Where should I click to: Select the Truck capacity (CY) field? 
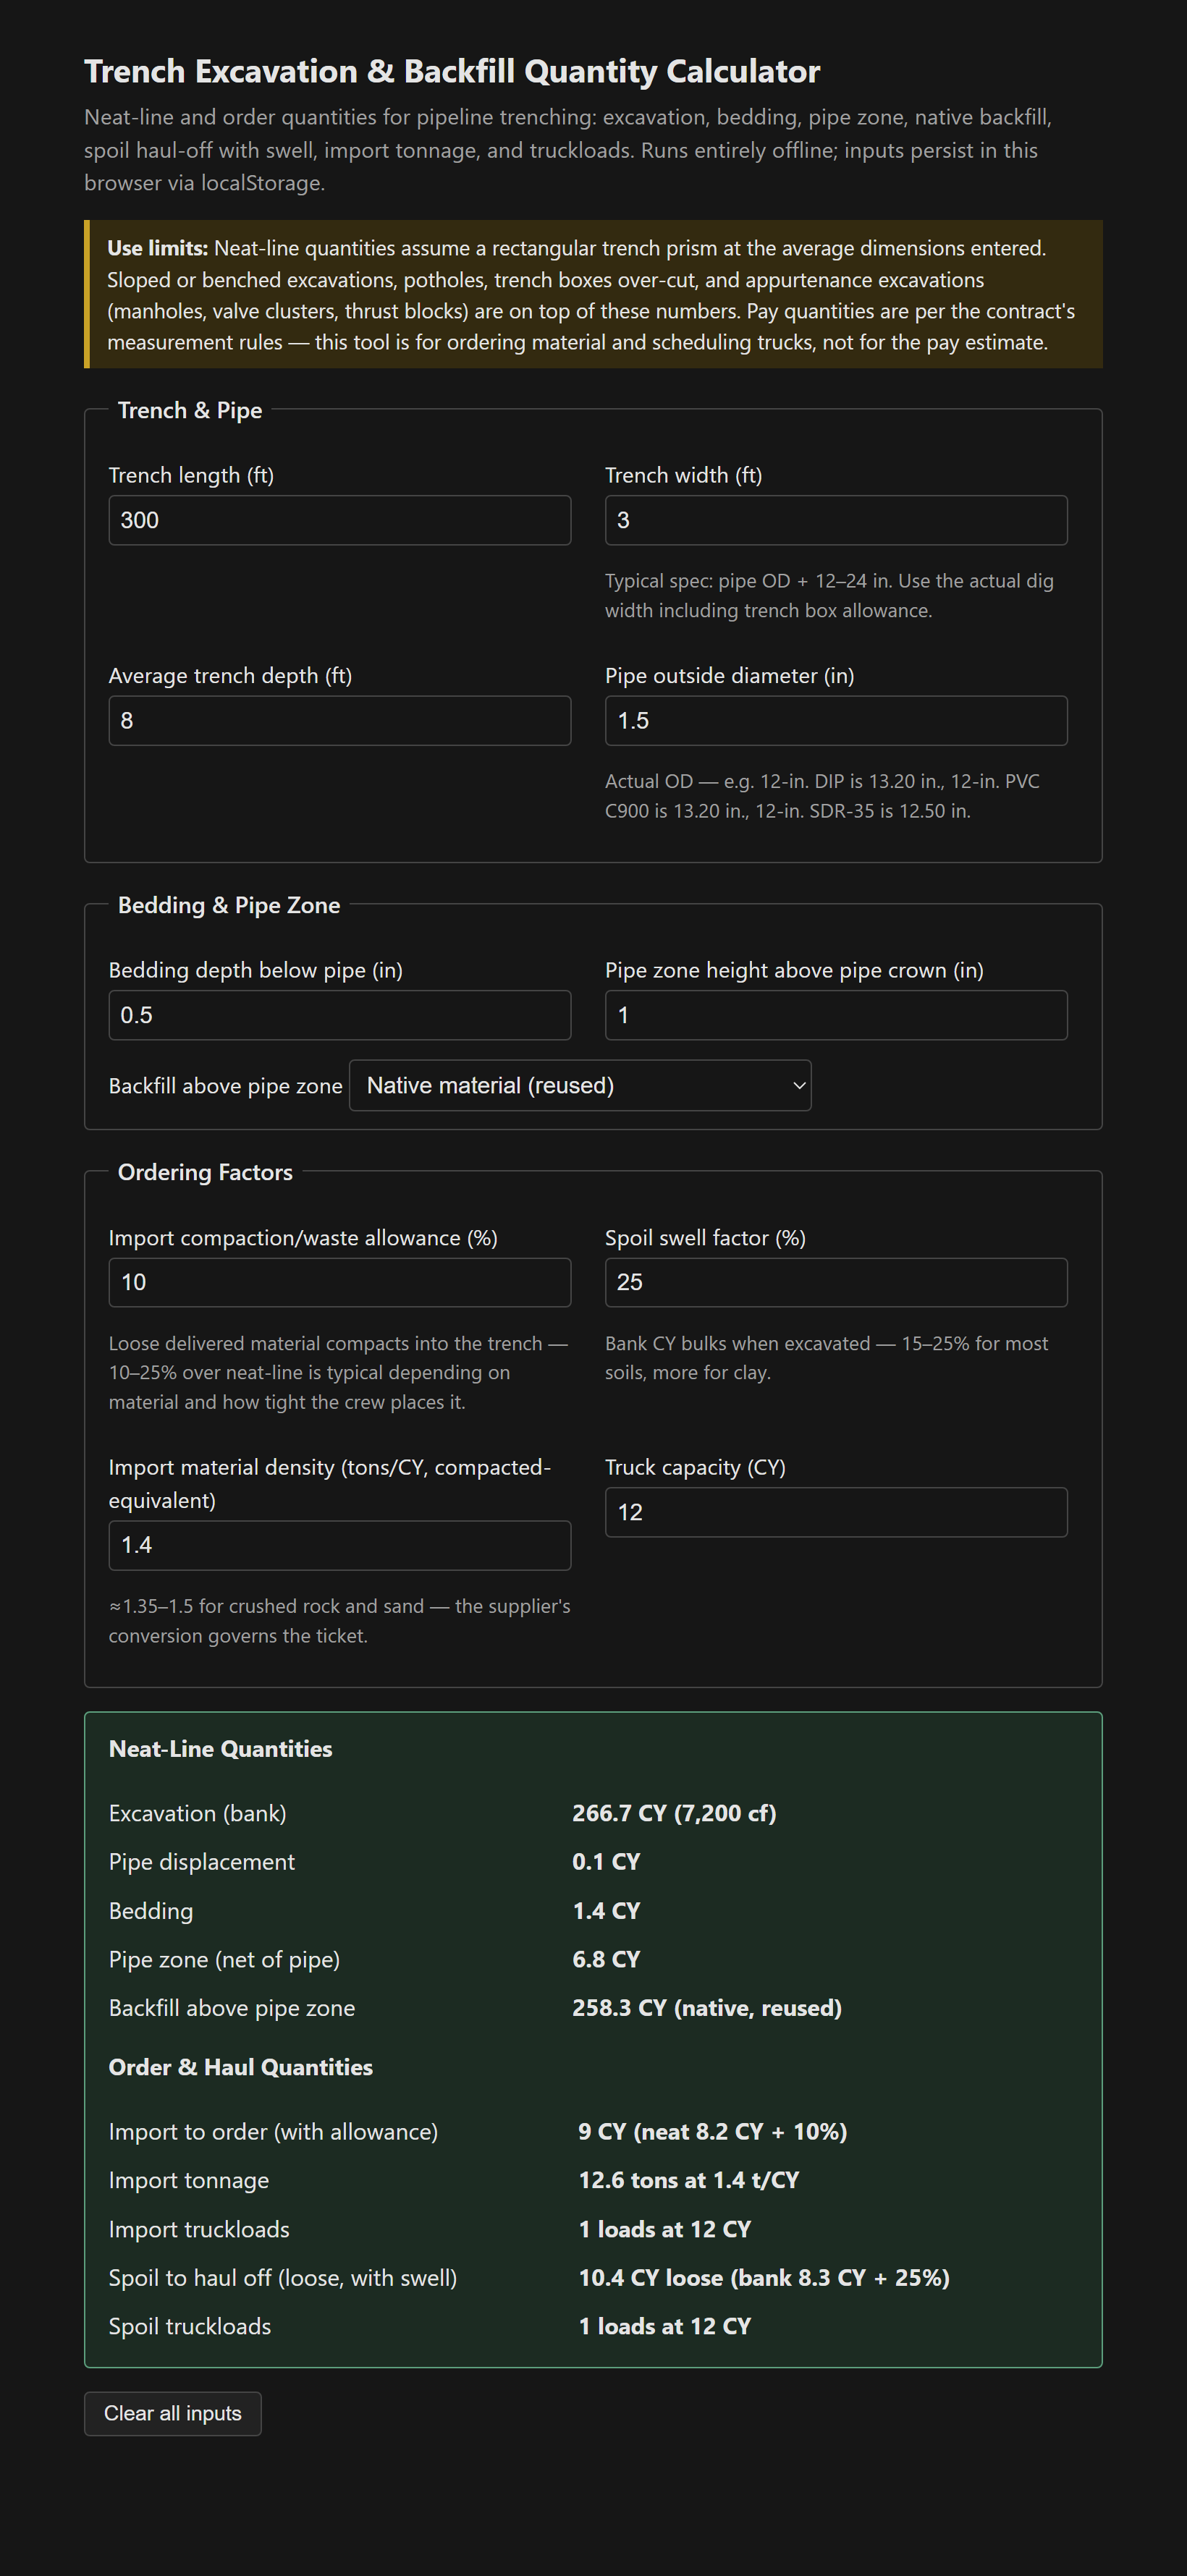pyautogui.click(x=836, y=1512)
